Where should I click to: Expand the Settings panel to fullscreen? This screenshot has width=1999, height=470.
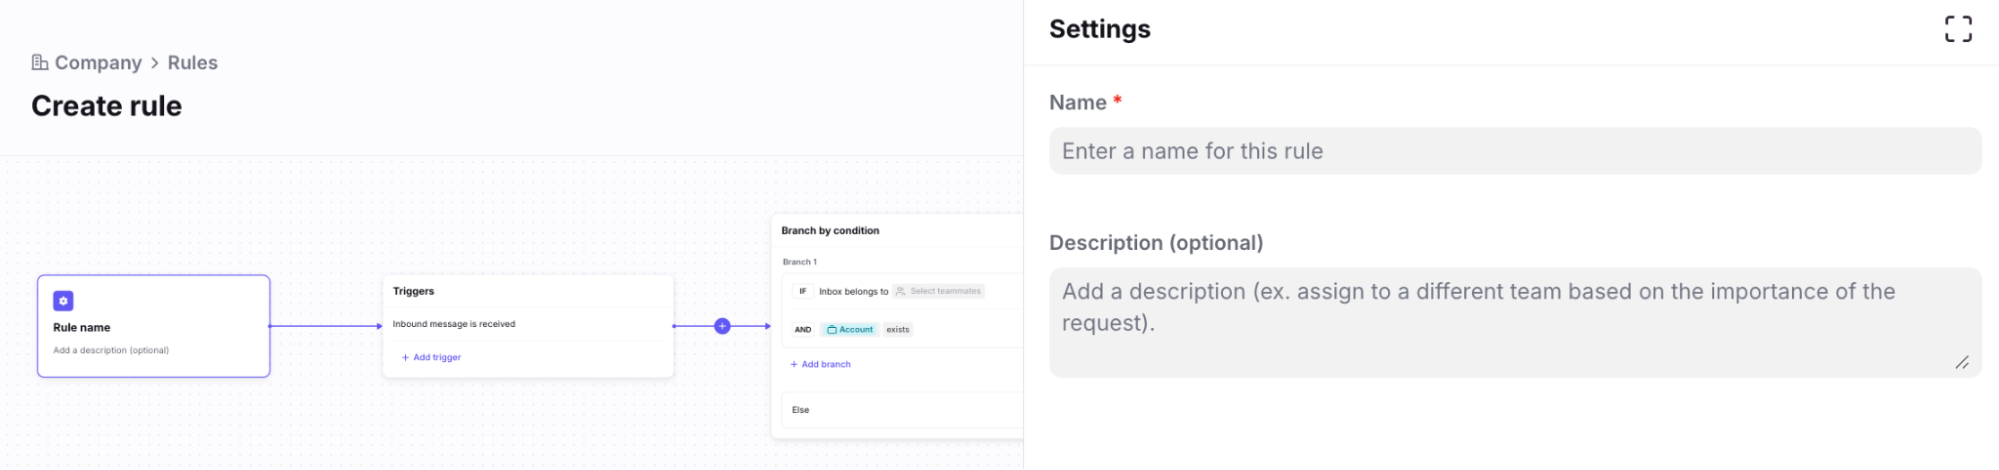point(1957,29)
